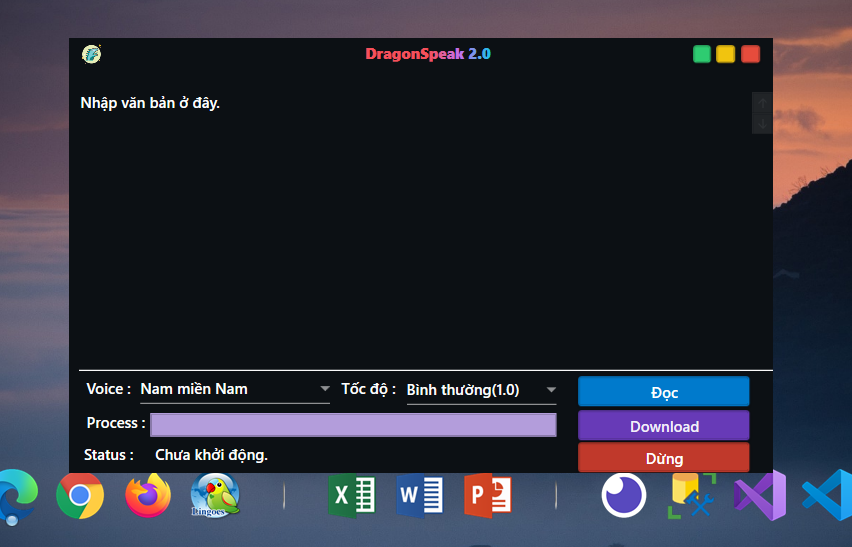Click the DragonSpeak feather logo icon
The height and width of the screenshot is (547, 852).
coord(91,54)
